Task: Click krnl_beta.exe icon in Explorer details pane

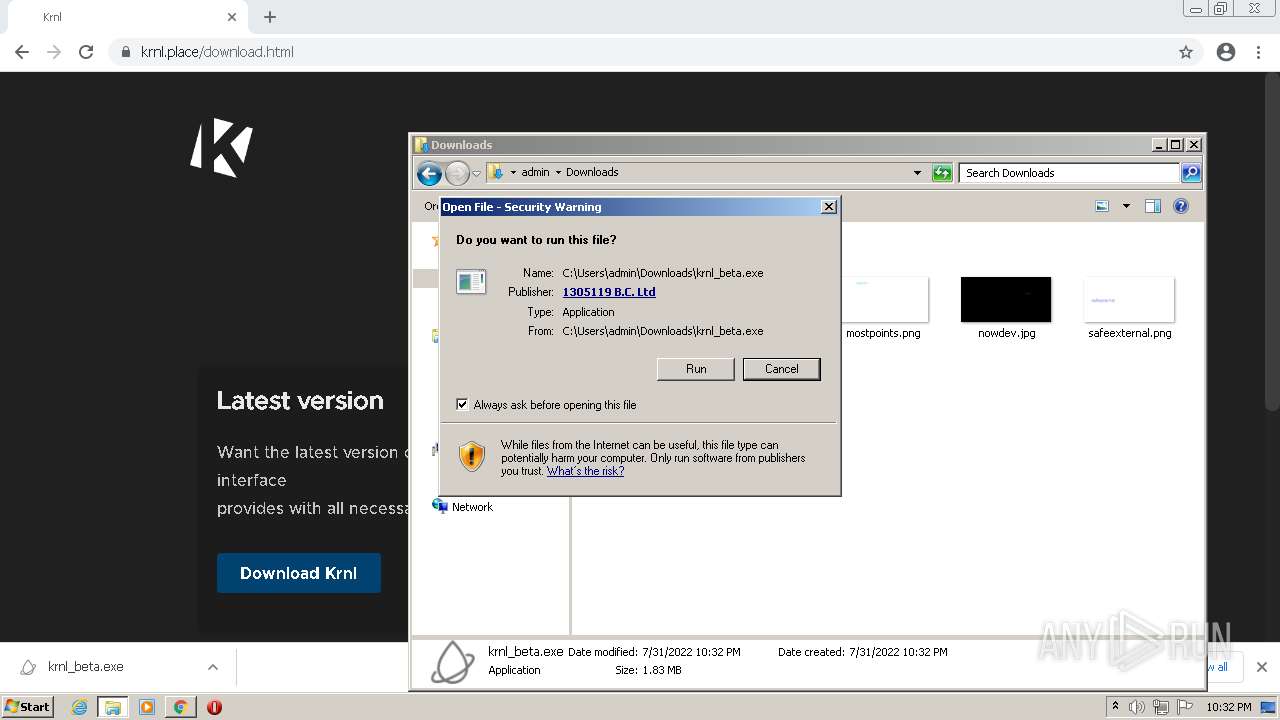Action: pyautogui.click(x=452, y=662)
